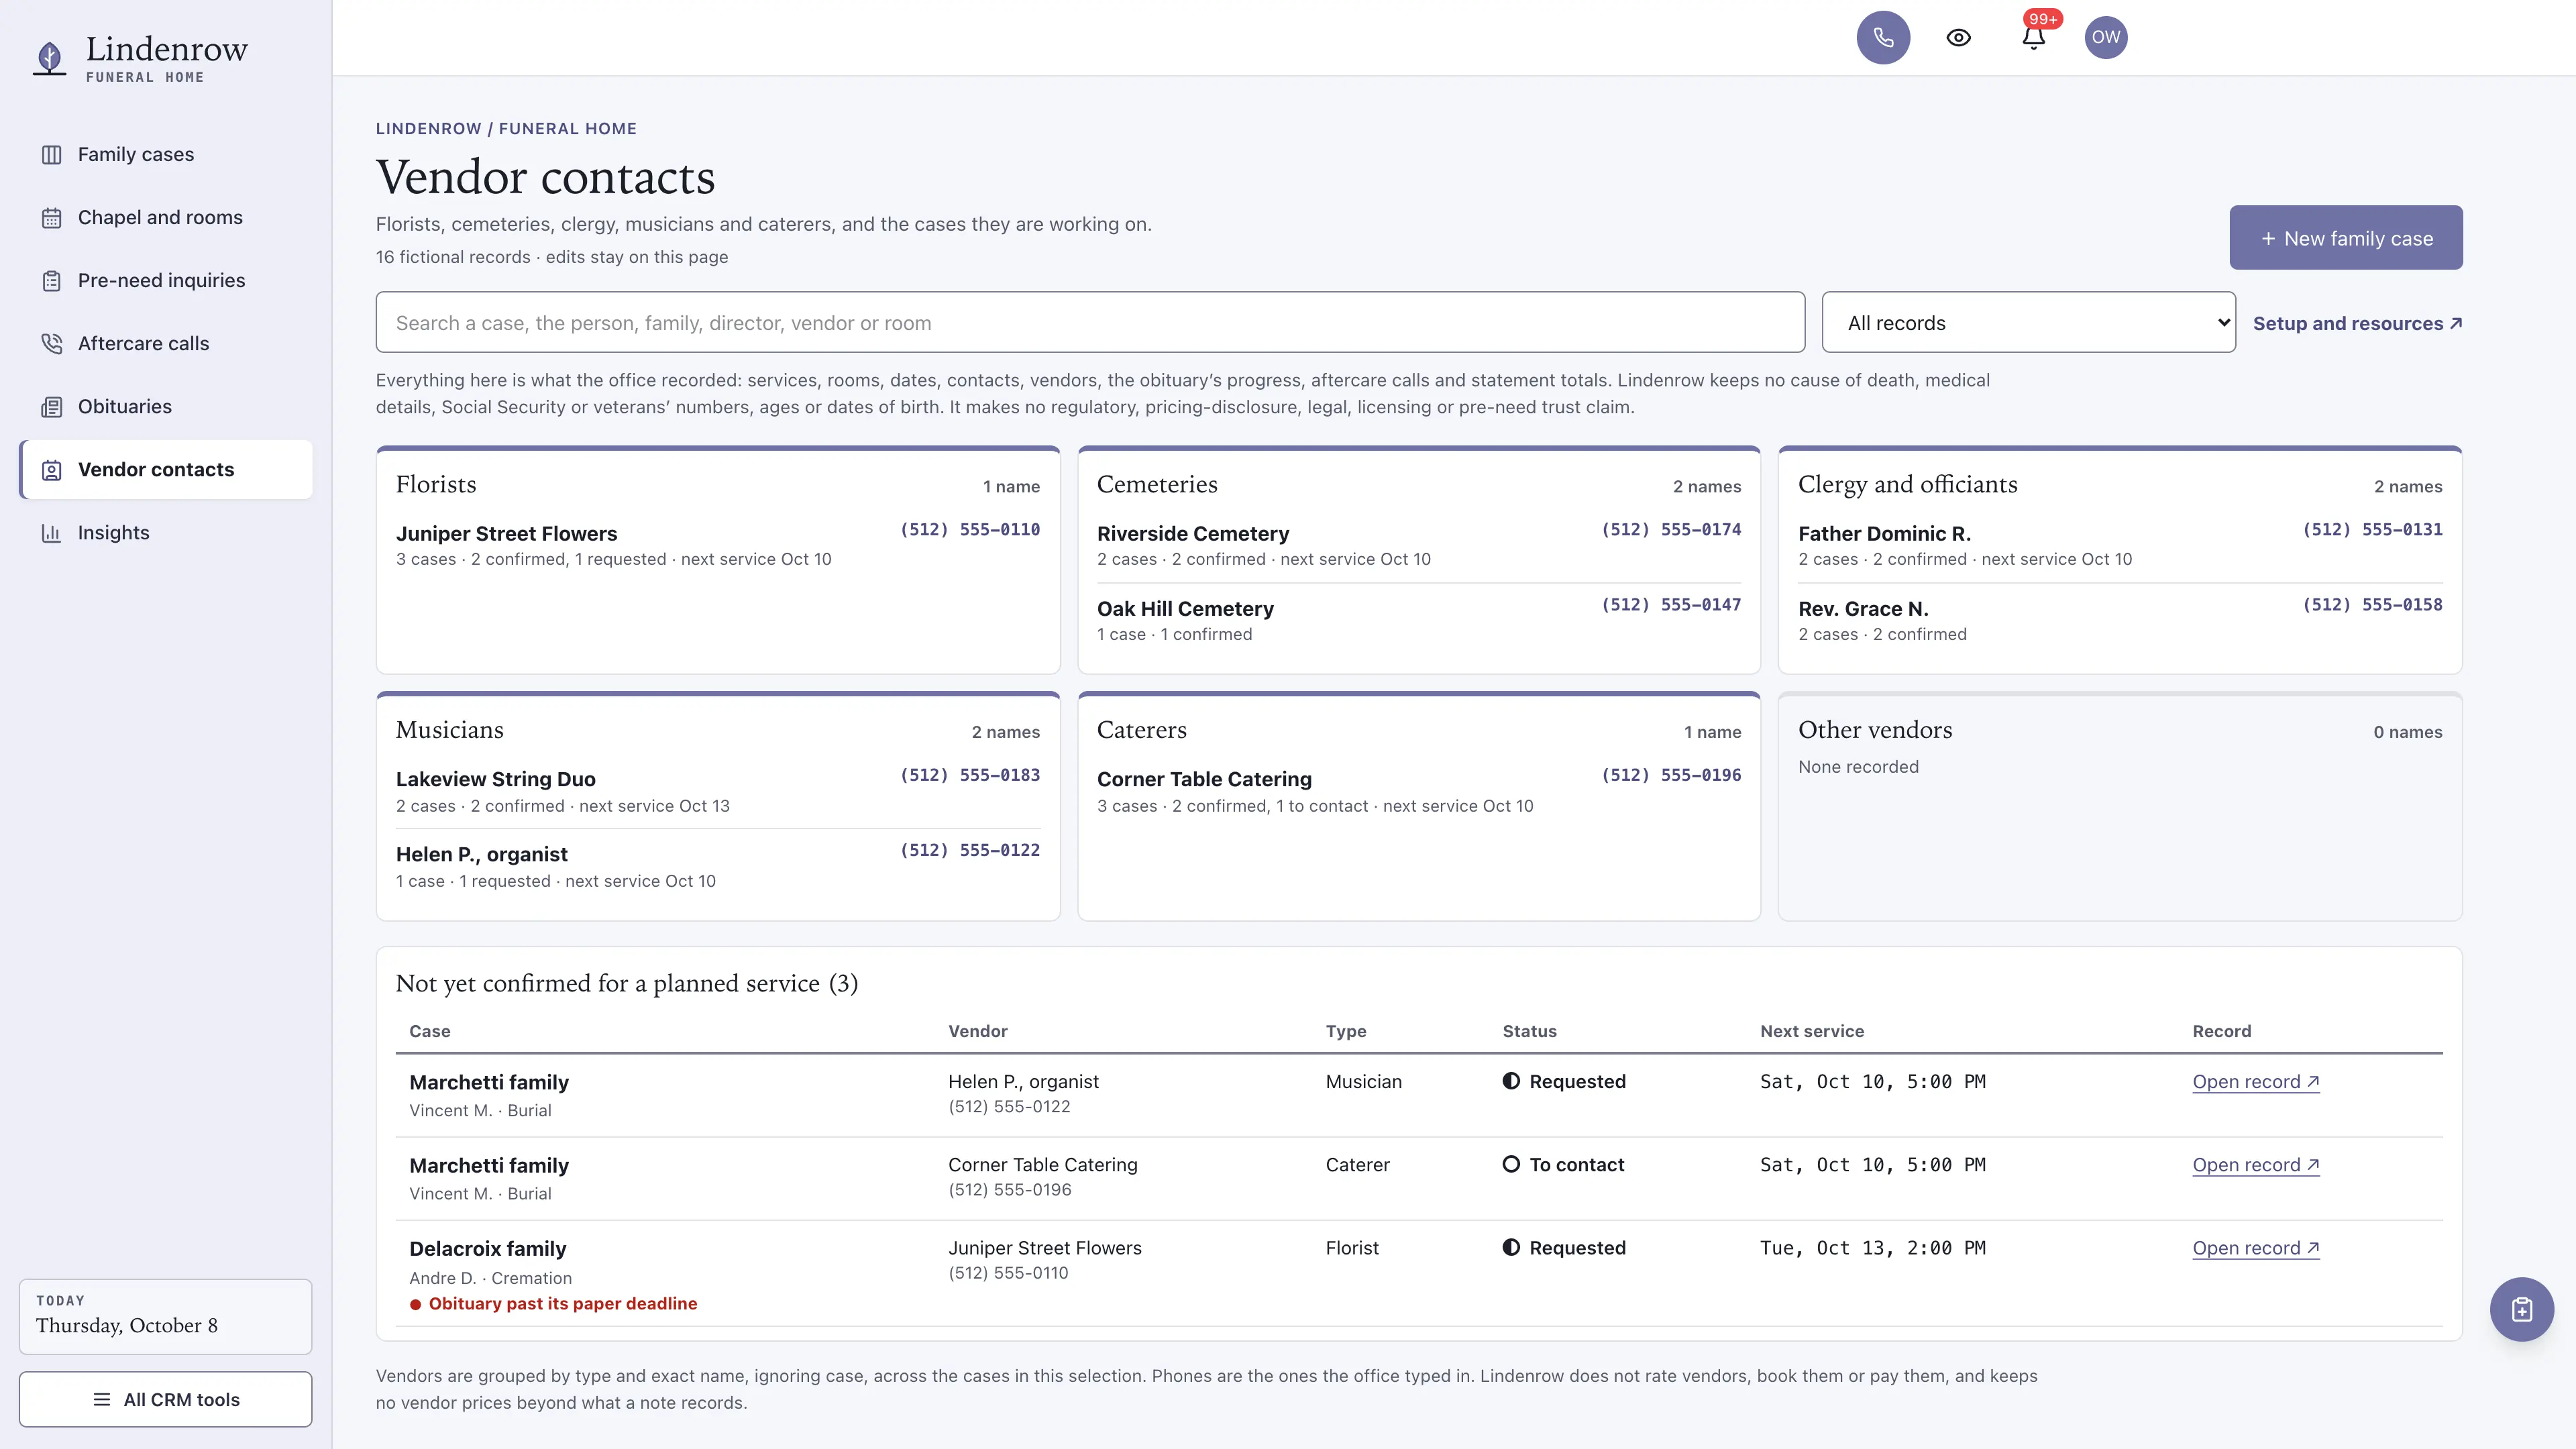Click the Other vendors card heading
This screenshot has width=2576, height=1449.
pyautogui.click(x=1874, y=729)
